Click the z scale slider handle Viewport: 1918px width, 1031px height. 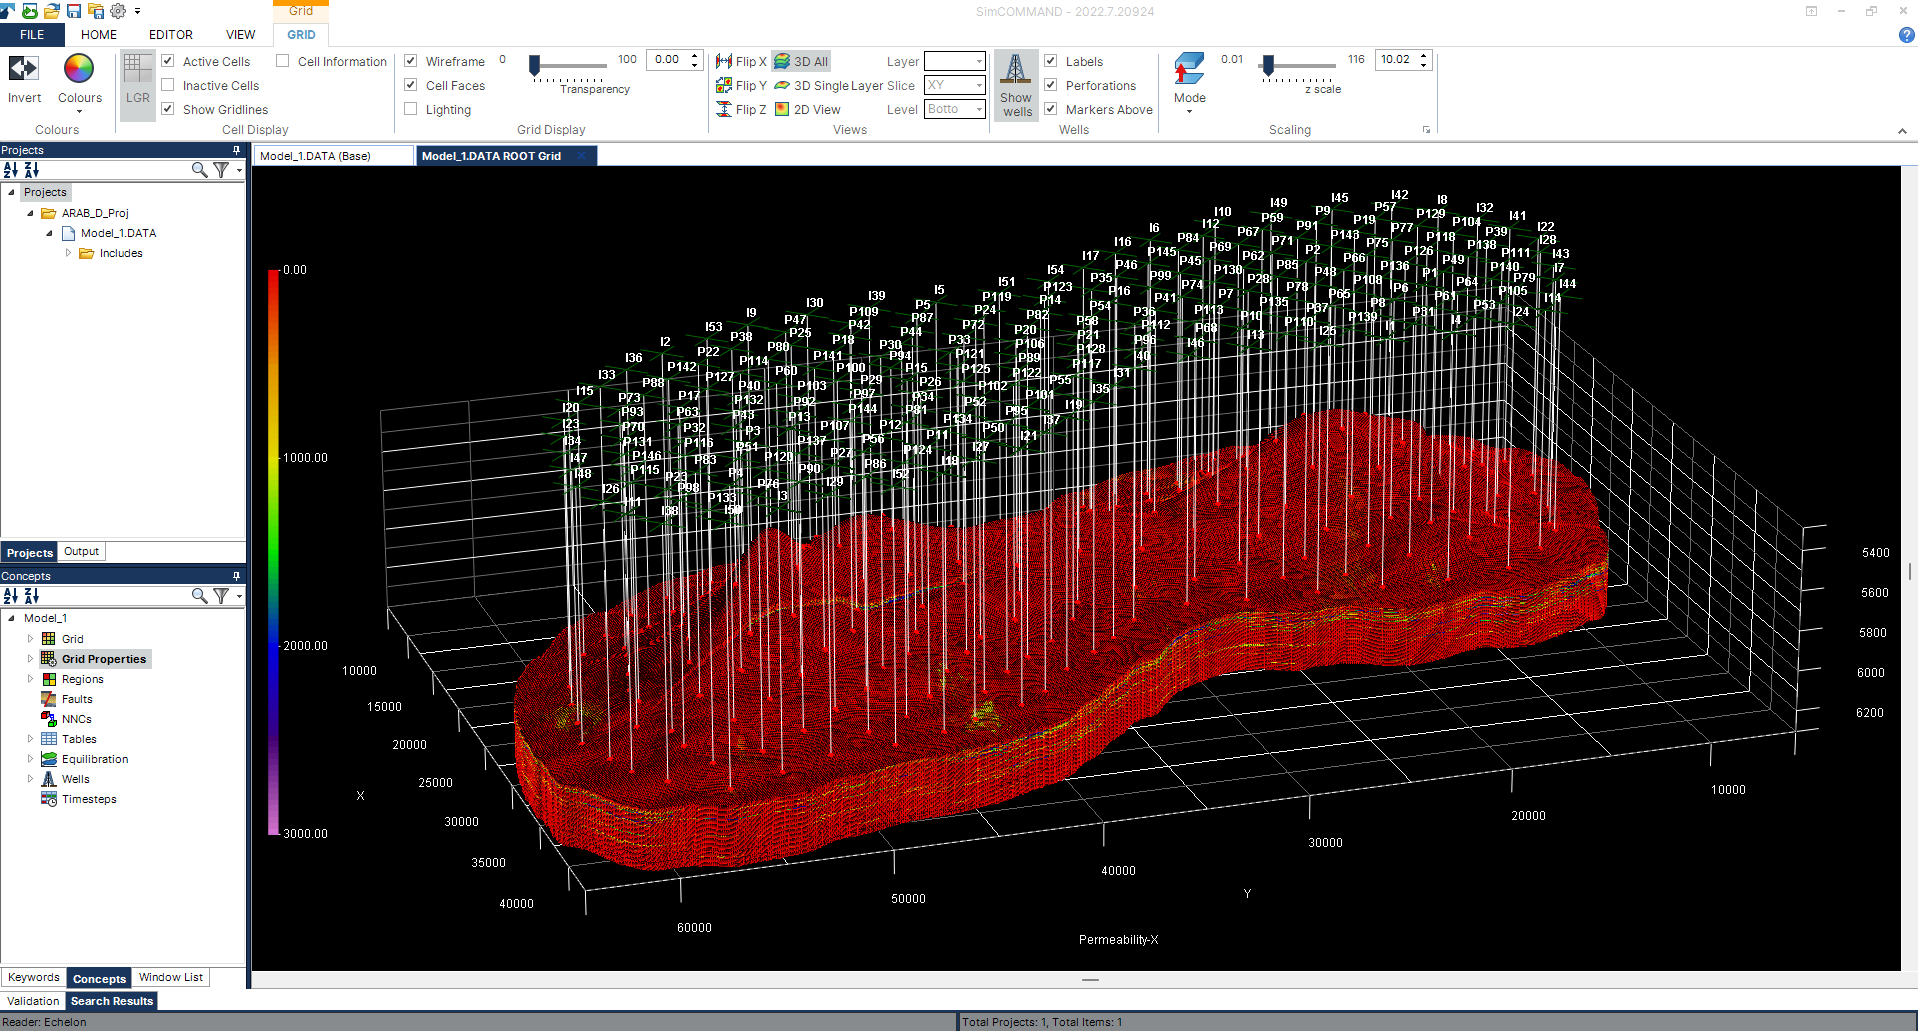click(x=1268, y=66)
